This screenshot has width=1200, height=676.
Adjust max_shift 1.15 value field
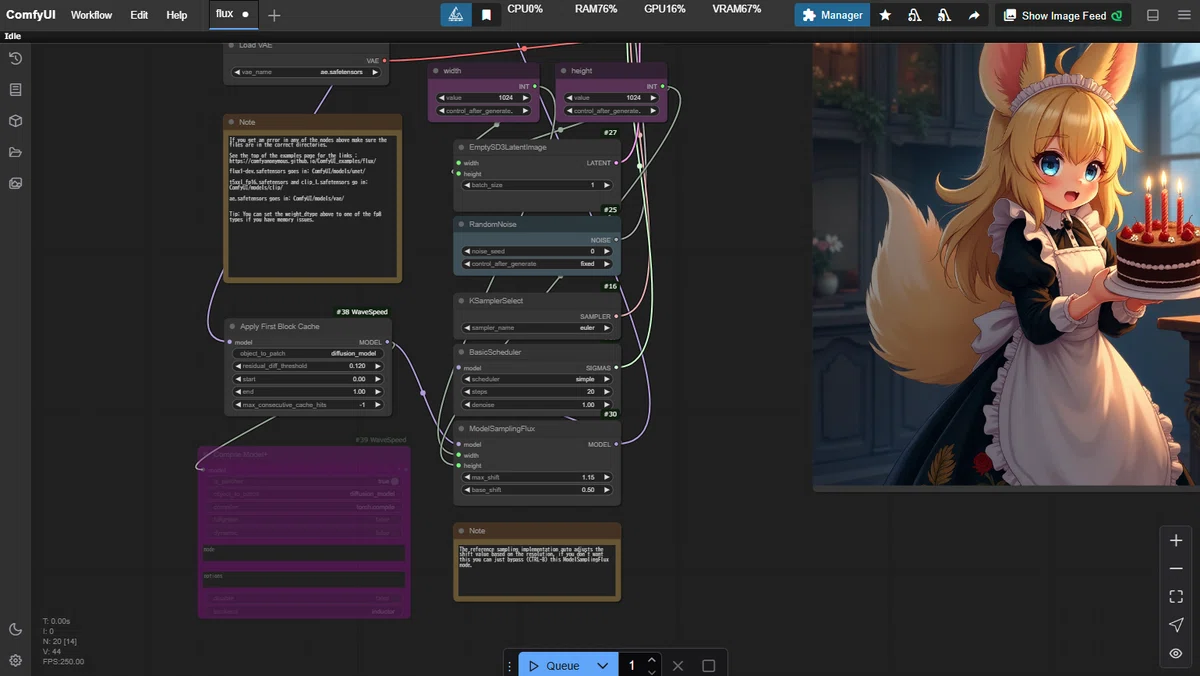coord(537,477)
